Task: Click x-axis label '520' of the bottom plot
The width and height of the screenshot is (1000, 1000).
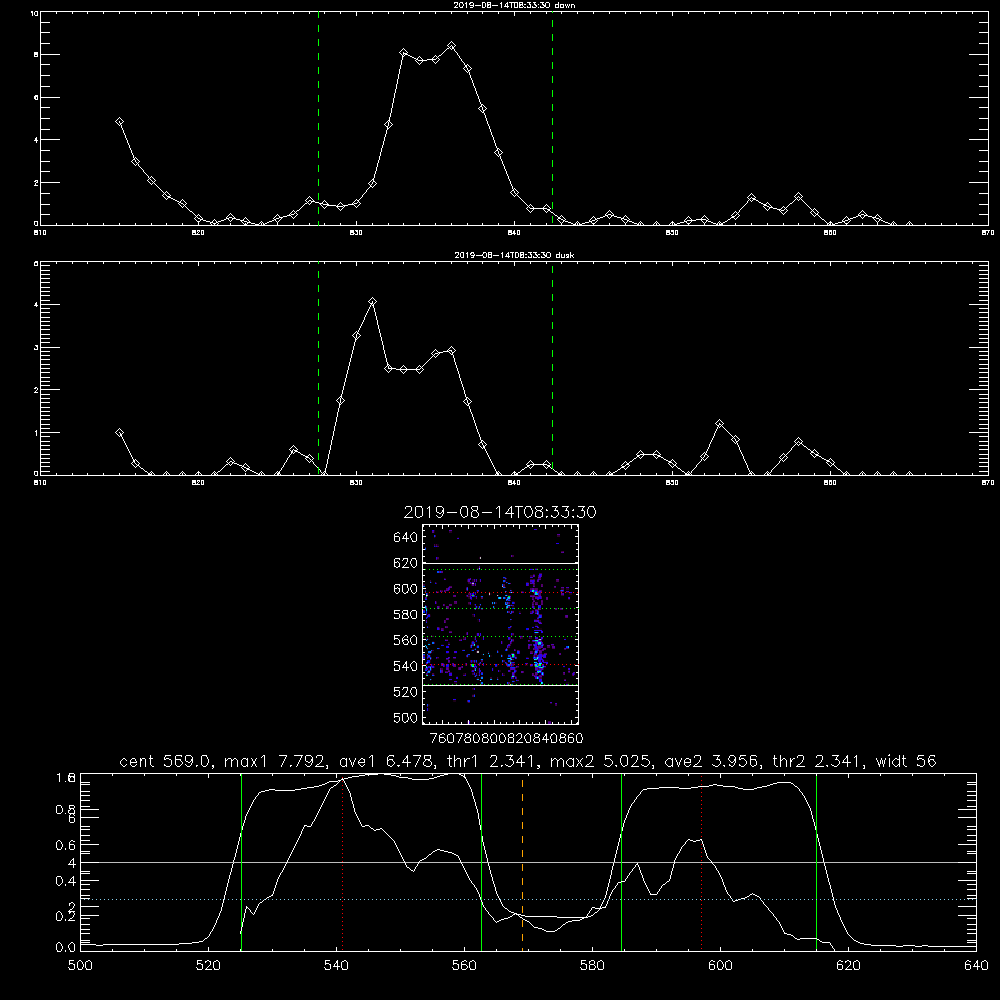Action: point(209,966)
